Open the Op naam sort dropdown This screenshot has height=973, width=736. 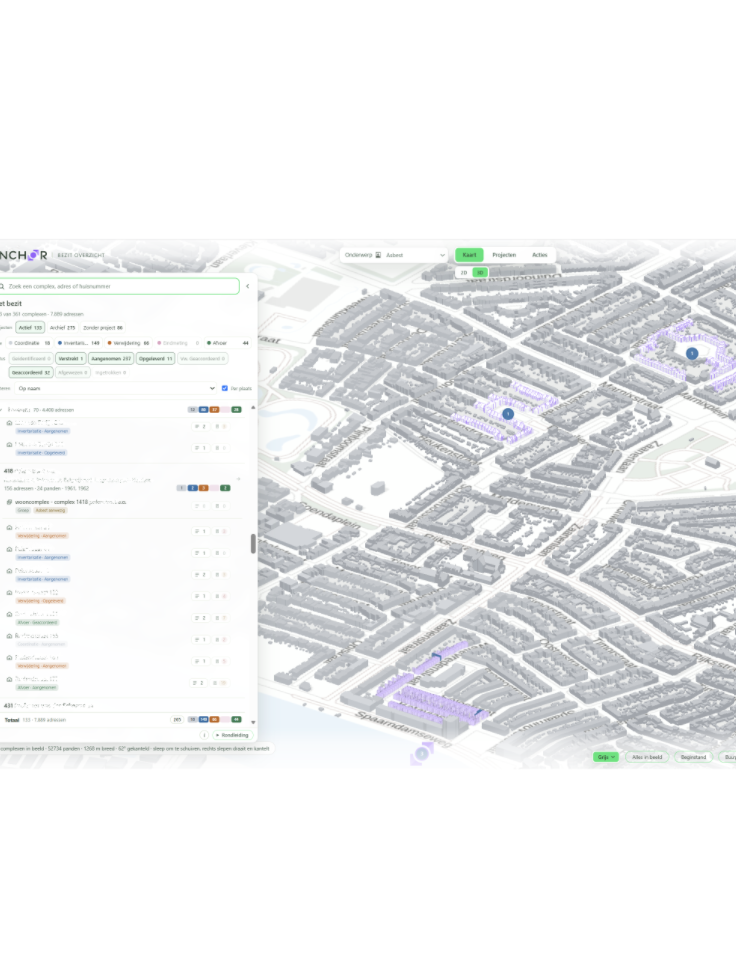point(116,388)
